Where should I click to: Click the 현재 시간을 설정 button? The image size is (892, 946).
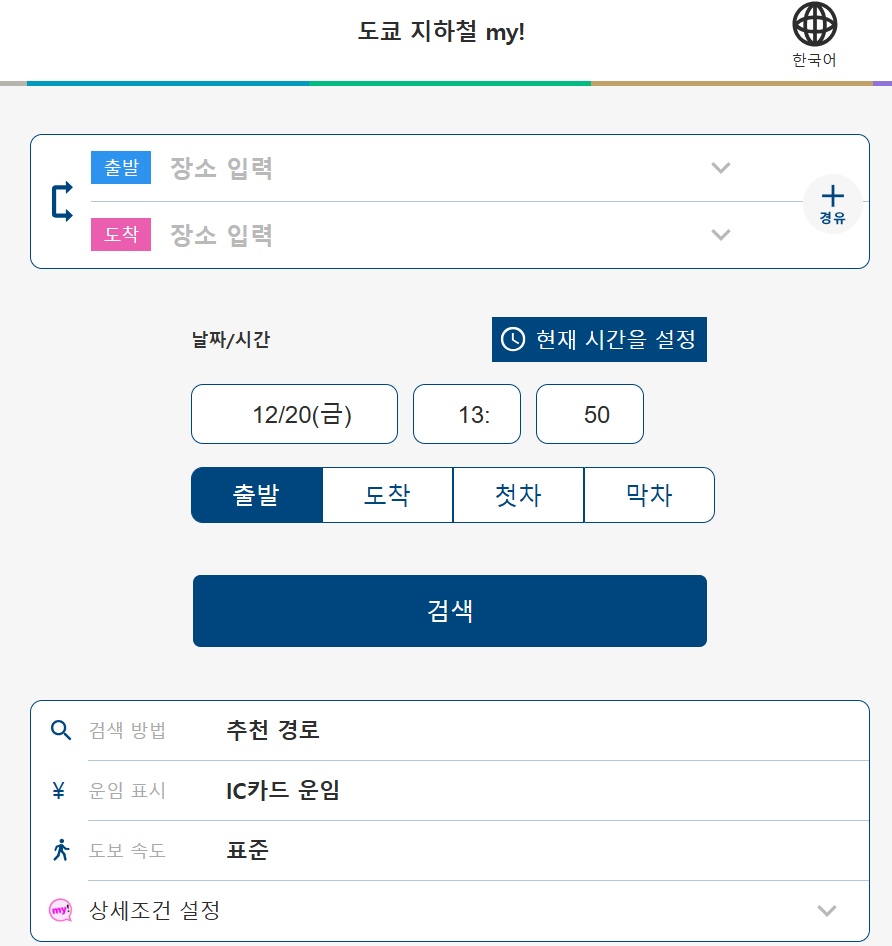[x=599, y=339]
